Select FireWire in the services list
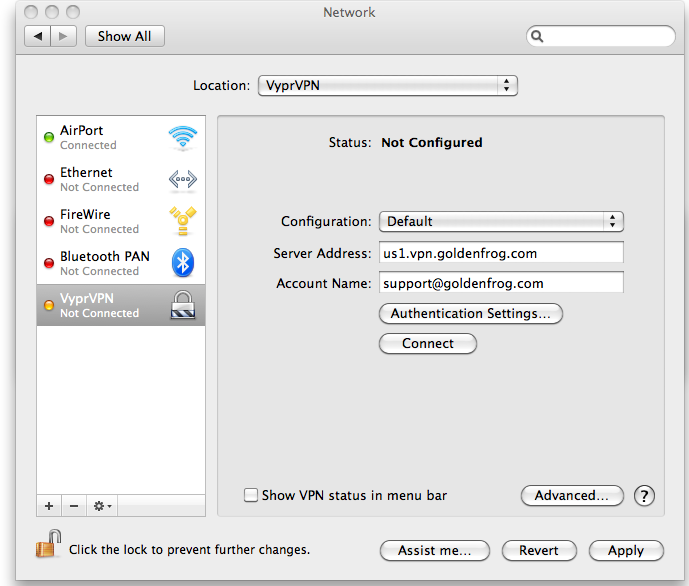The width and height of the screenshot is (689, 586). 121,221
